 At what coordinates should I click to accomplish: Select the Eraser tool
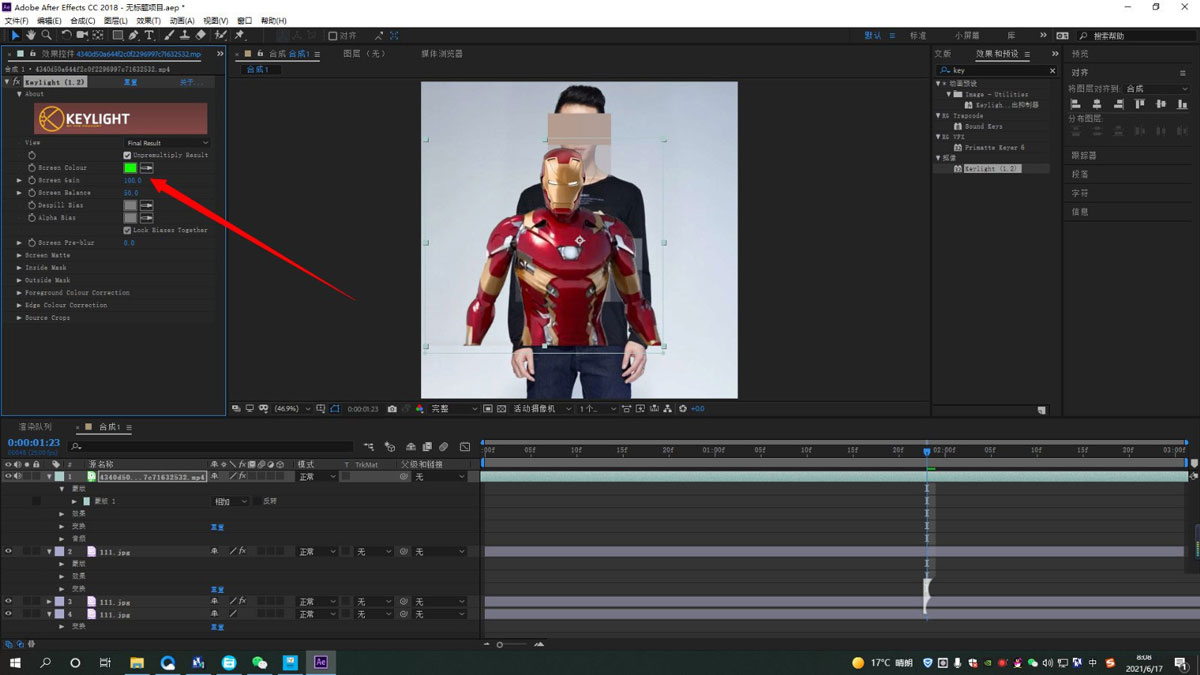(x=201, y=36)
